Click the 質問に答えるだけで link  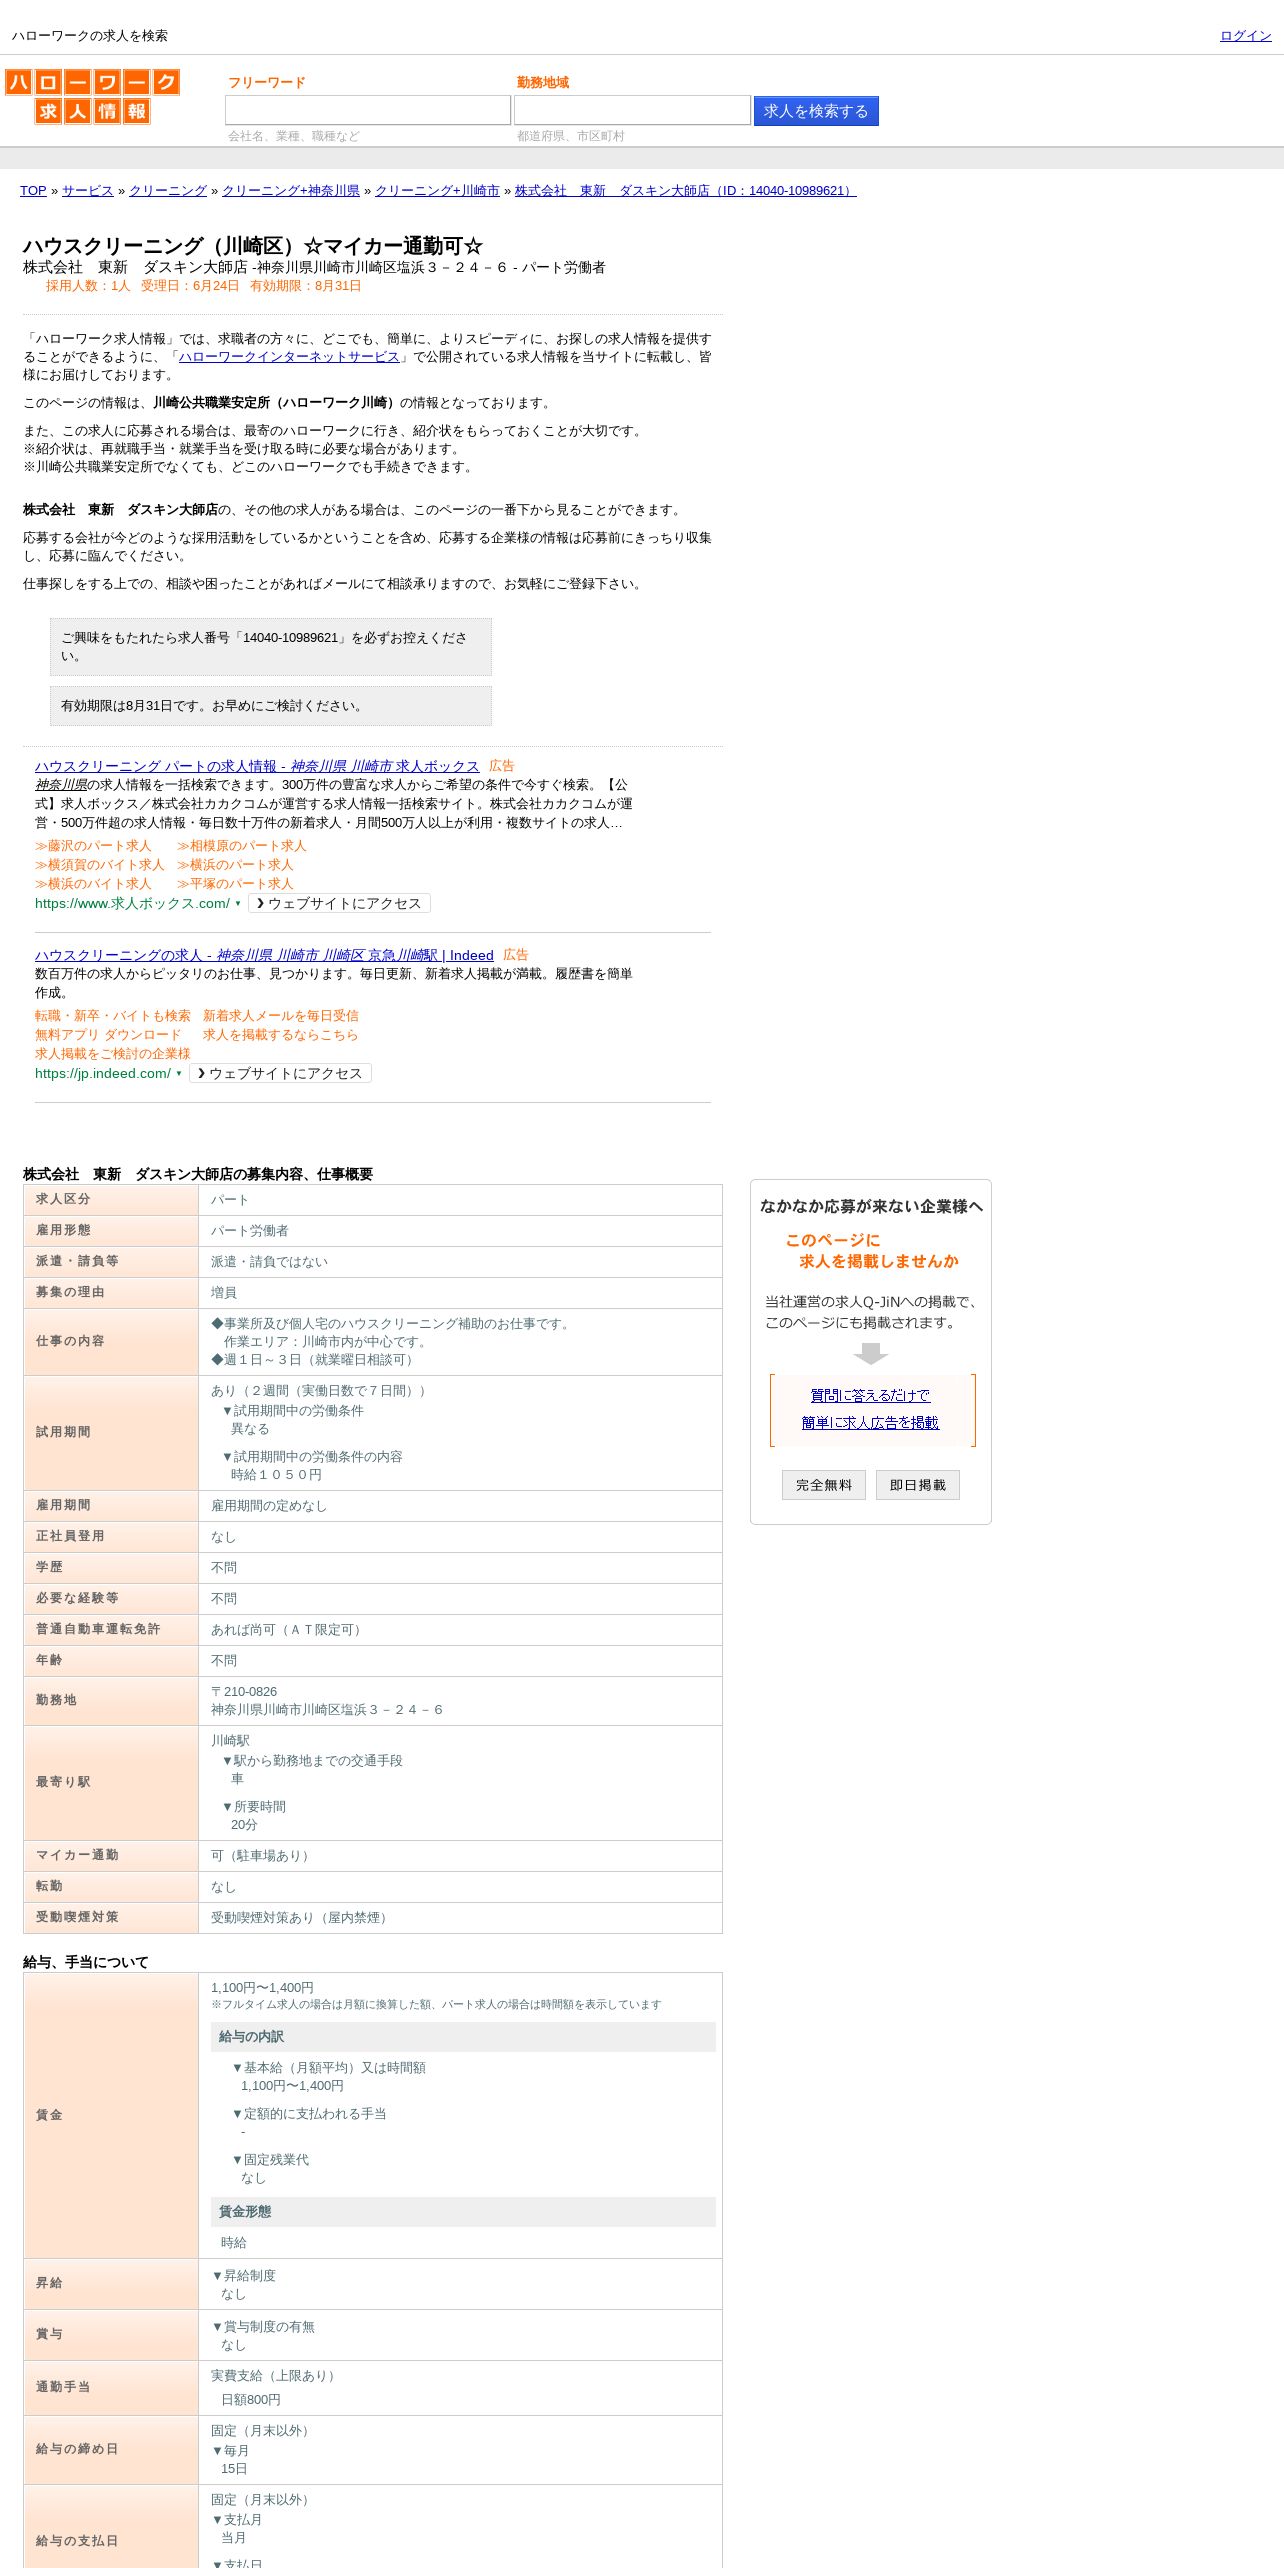click(x=870, y=1396)
